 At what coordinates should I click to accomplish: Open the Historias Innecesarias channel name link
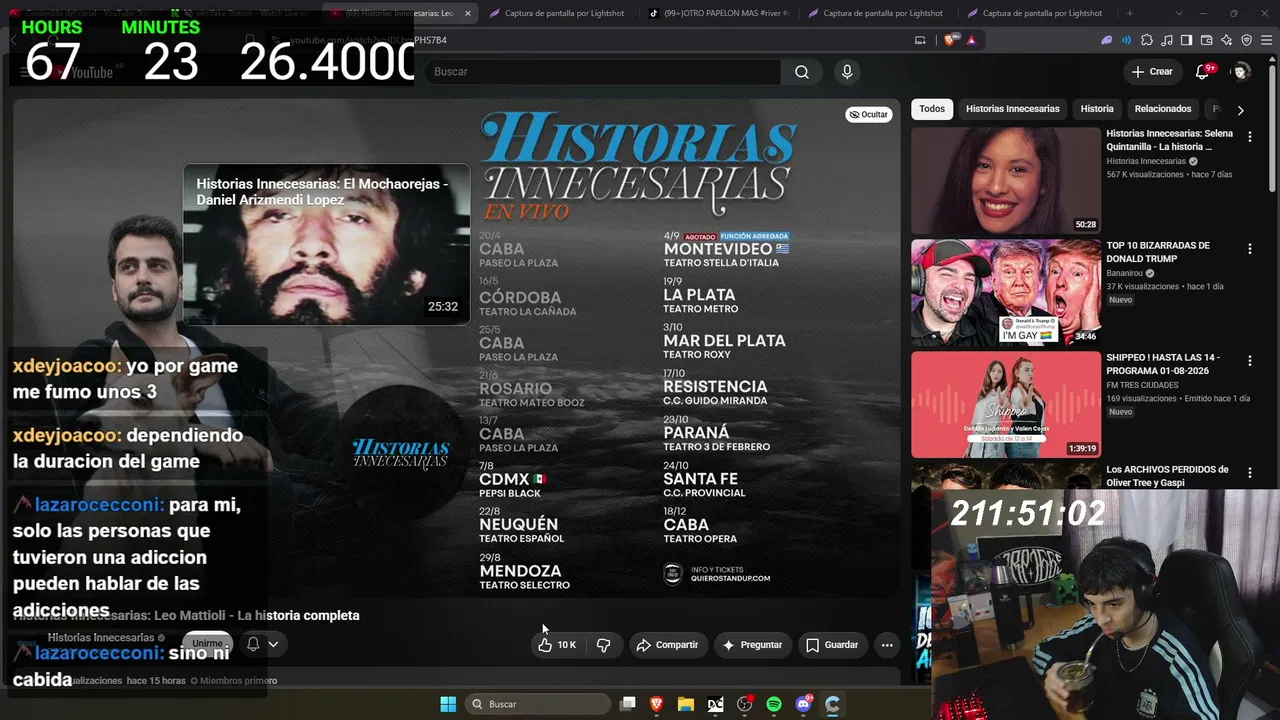coord(101,638)
